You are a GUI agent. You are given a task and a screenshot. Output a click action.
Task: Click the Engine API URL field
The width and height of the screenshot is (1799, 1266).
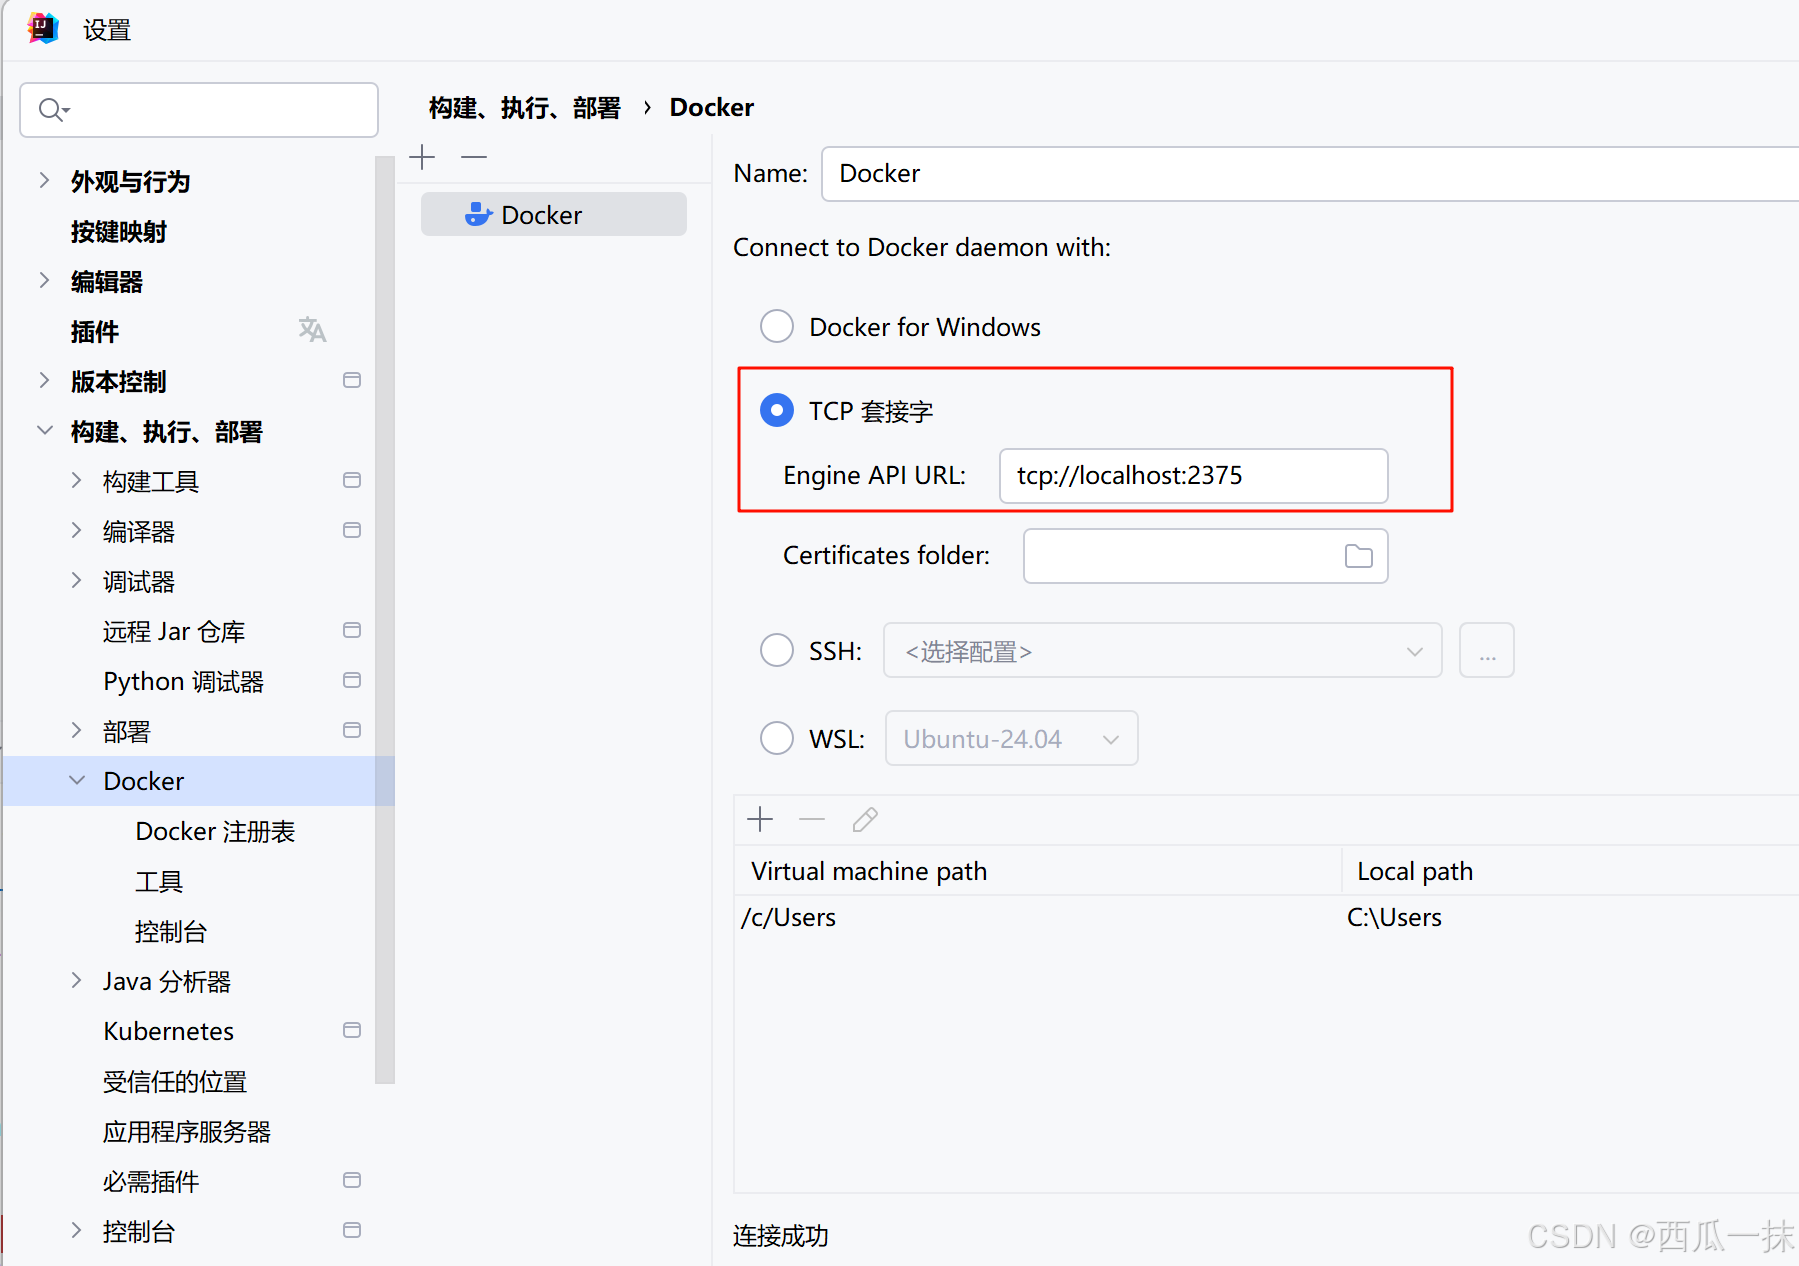click(x=1194, y=476)
